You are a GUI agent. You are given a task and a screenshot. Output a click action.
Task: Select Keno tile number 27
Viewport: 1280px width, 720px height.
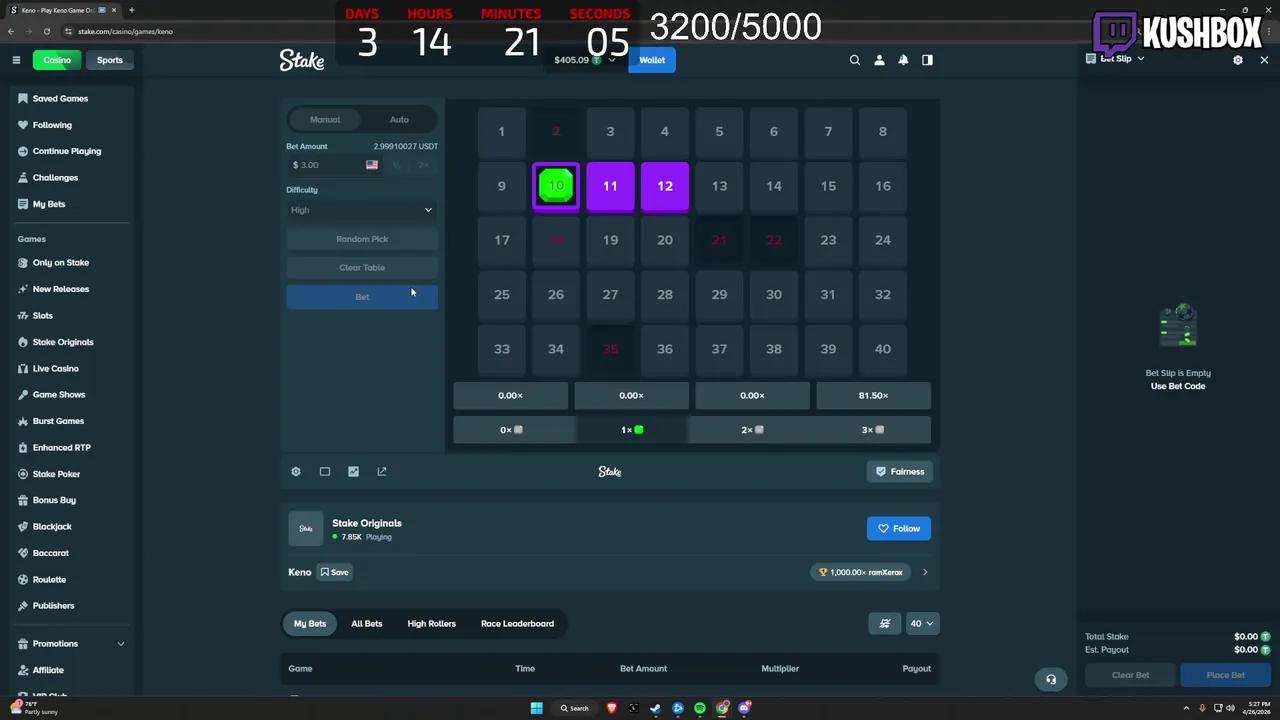pos(610,294)
